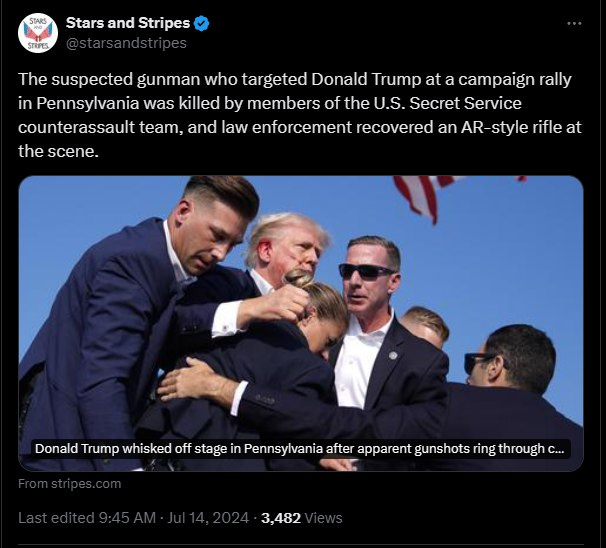This screenshot has height=548, width=606.
Task: Open the article preview photo card
Action: pos(301,323)
